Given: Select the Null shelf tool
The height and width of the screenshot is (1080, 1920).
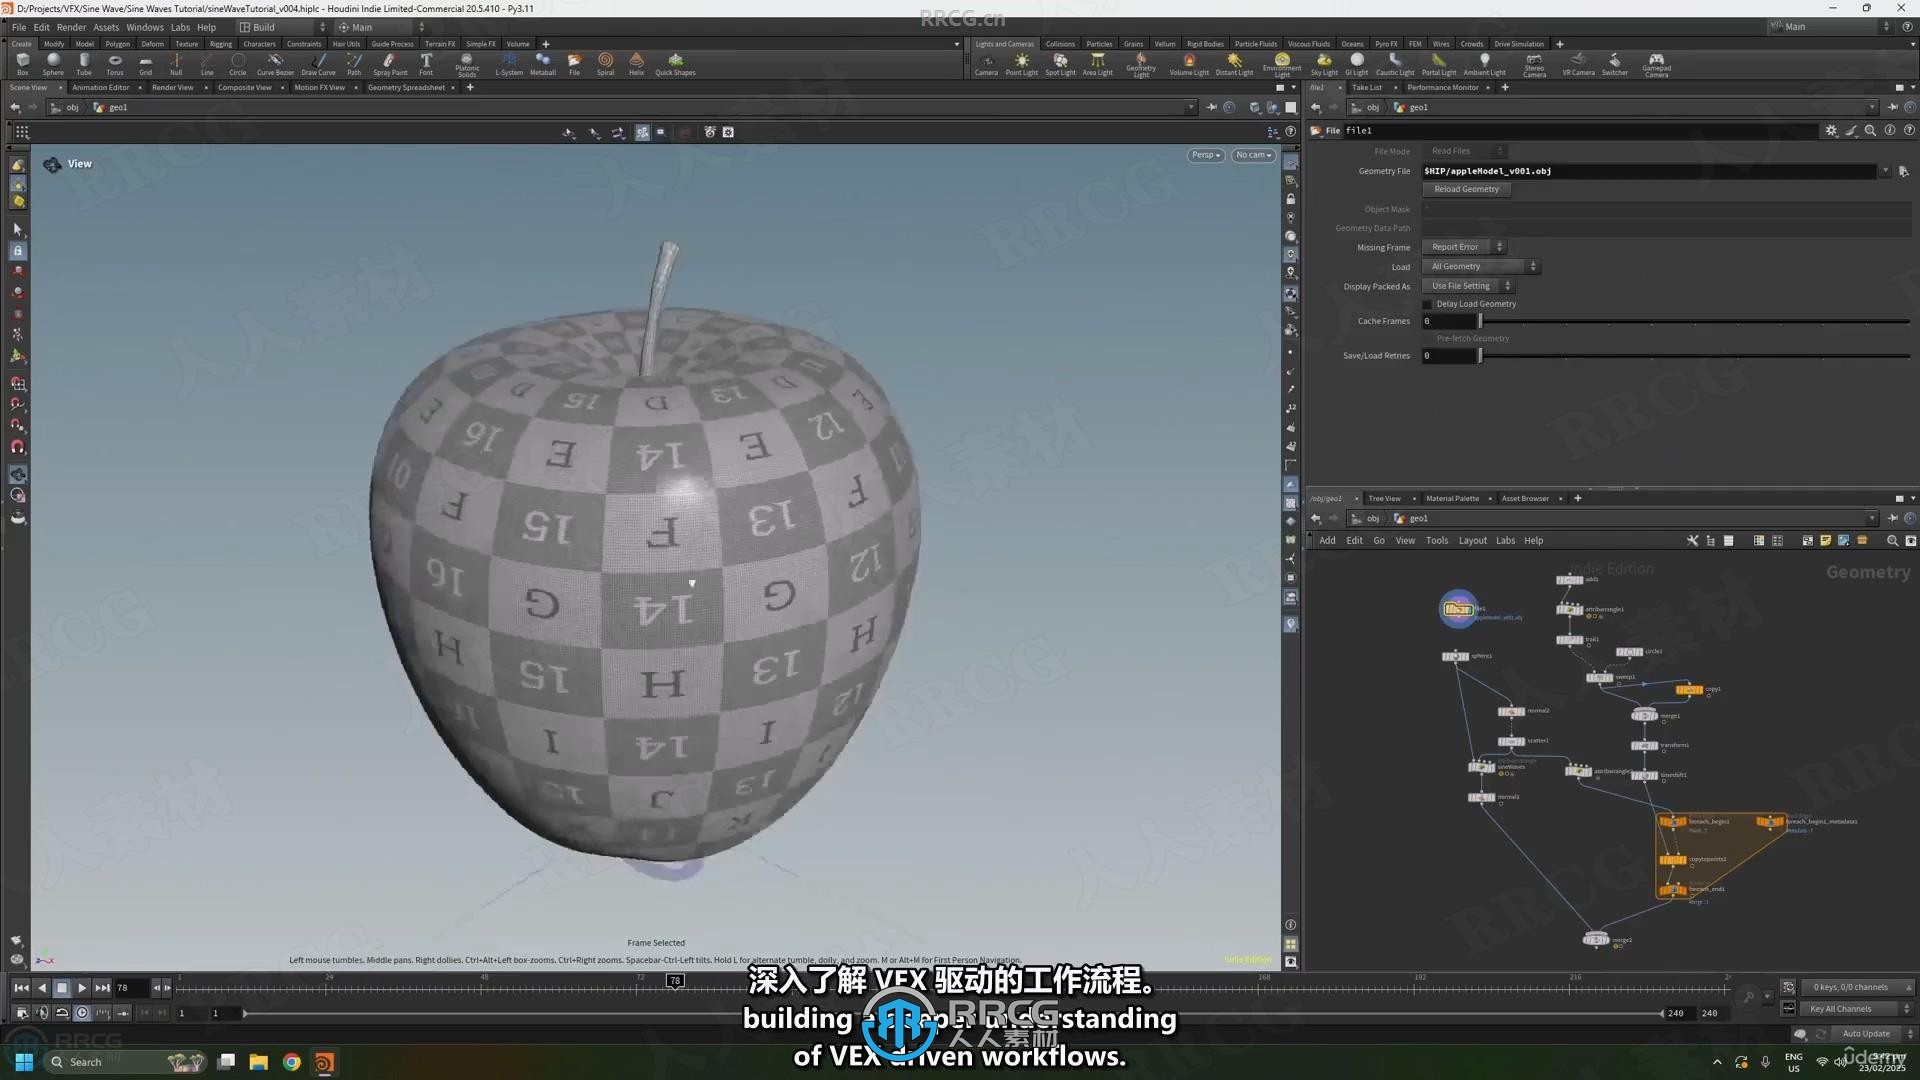Looking at the screenshot, I should coord(176,64).
